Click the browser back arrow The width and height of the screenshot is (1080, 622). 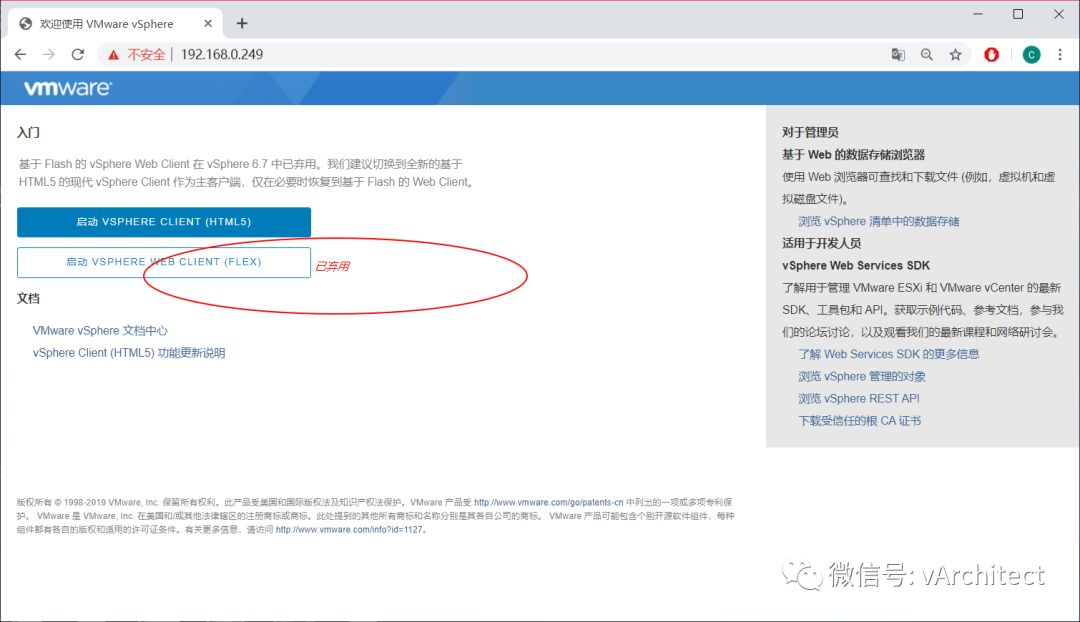[x=21, y=54]
